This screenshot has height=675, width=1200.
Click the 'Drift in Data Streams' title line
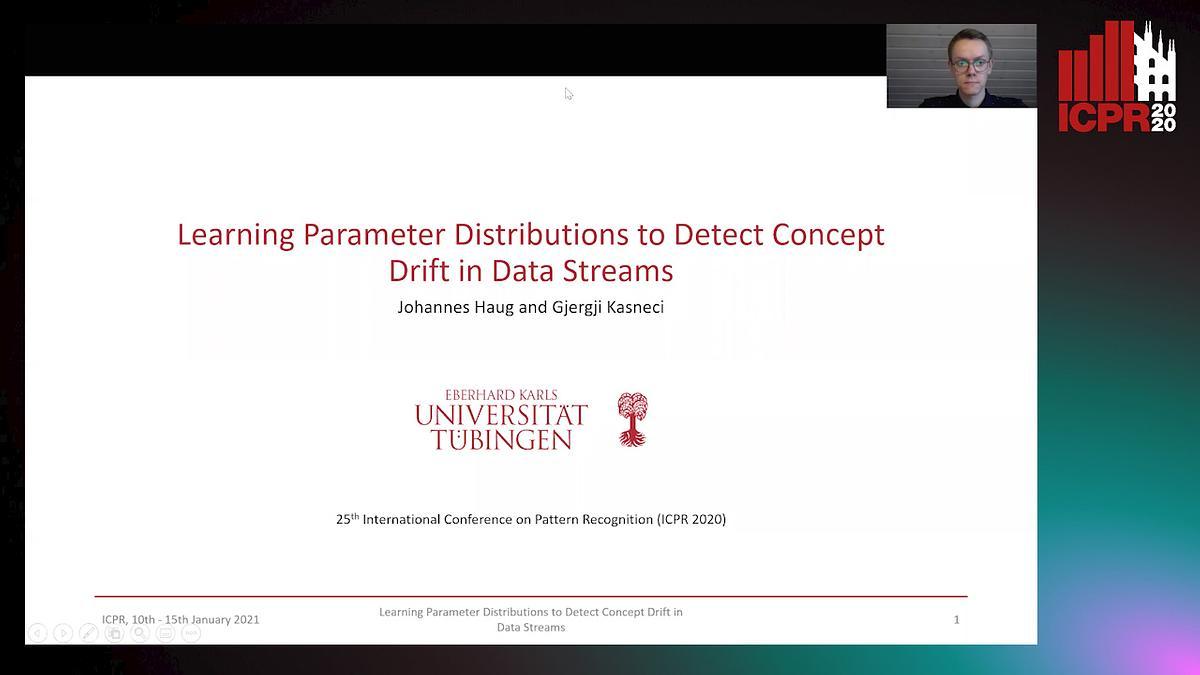(530, 271)
